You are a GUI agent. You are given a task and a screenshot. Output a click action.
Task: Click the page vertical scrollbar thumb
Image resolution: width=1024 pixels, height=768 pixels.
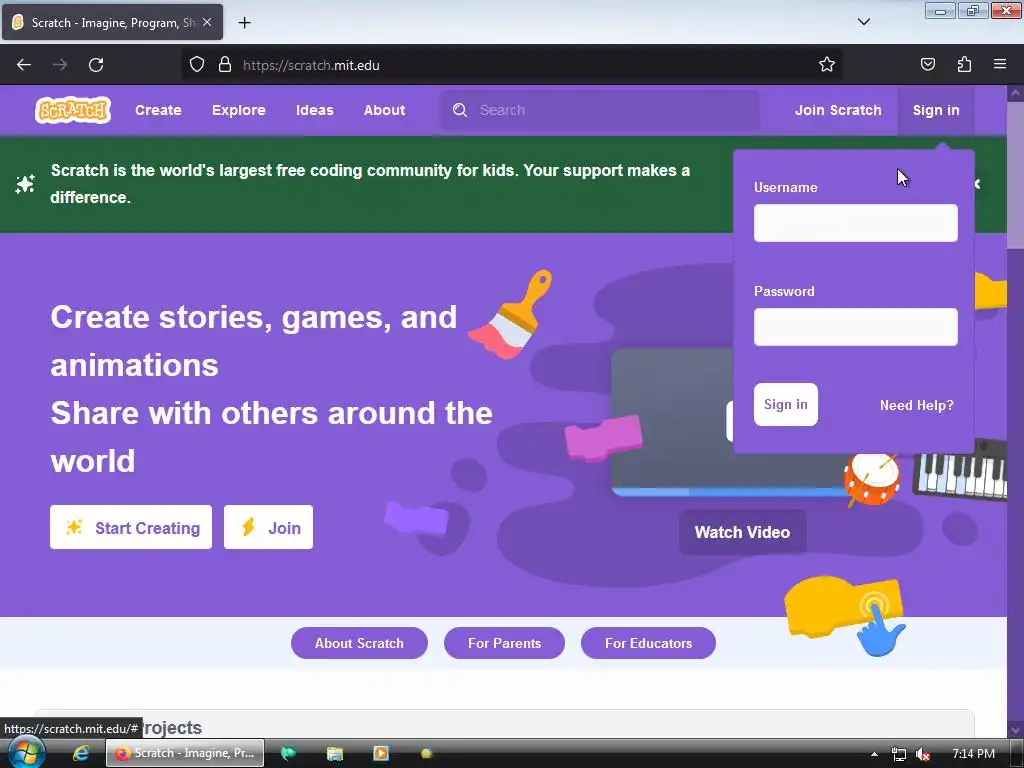click(x=1015, y=175)
